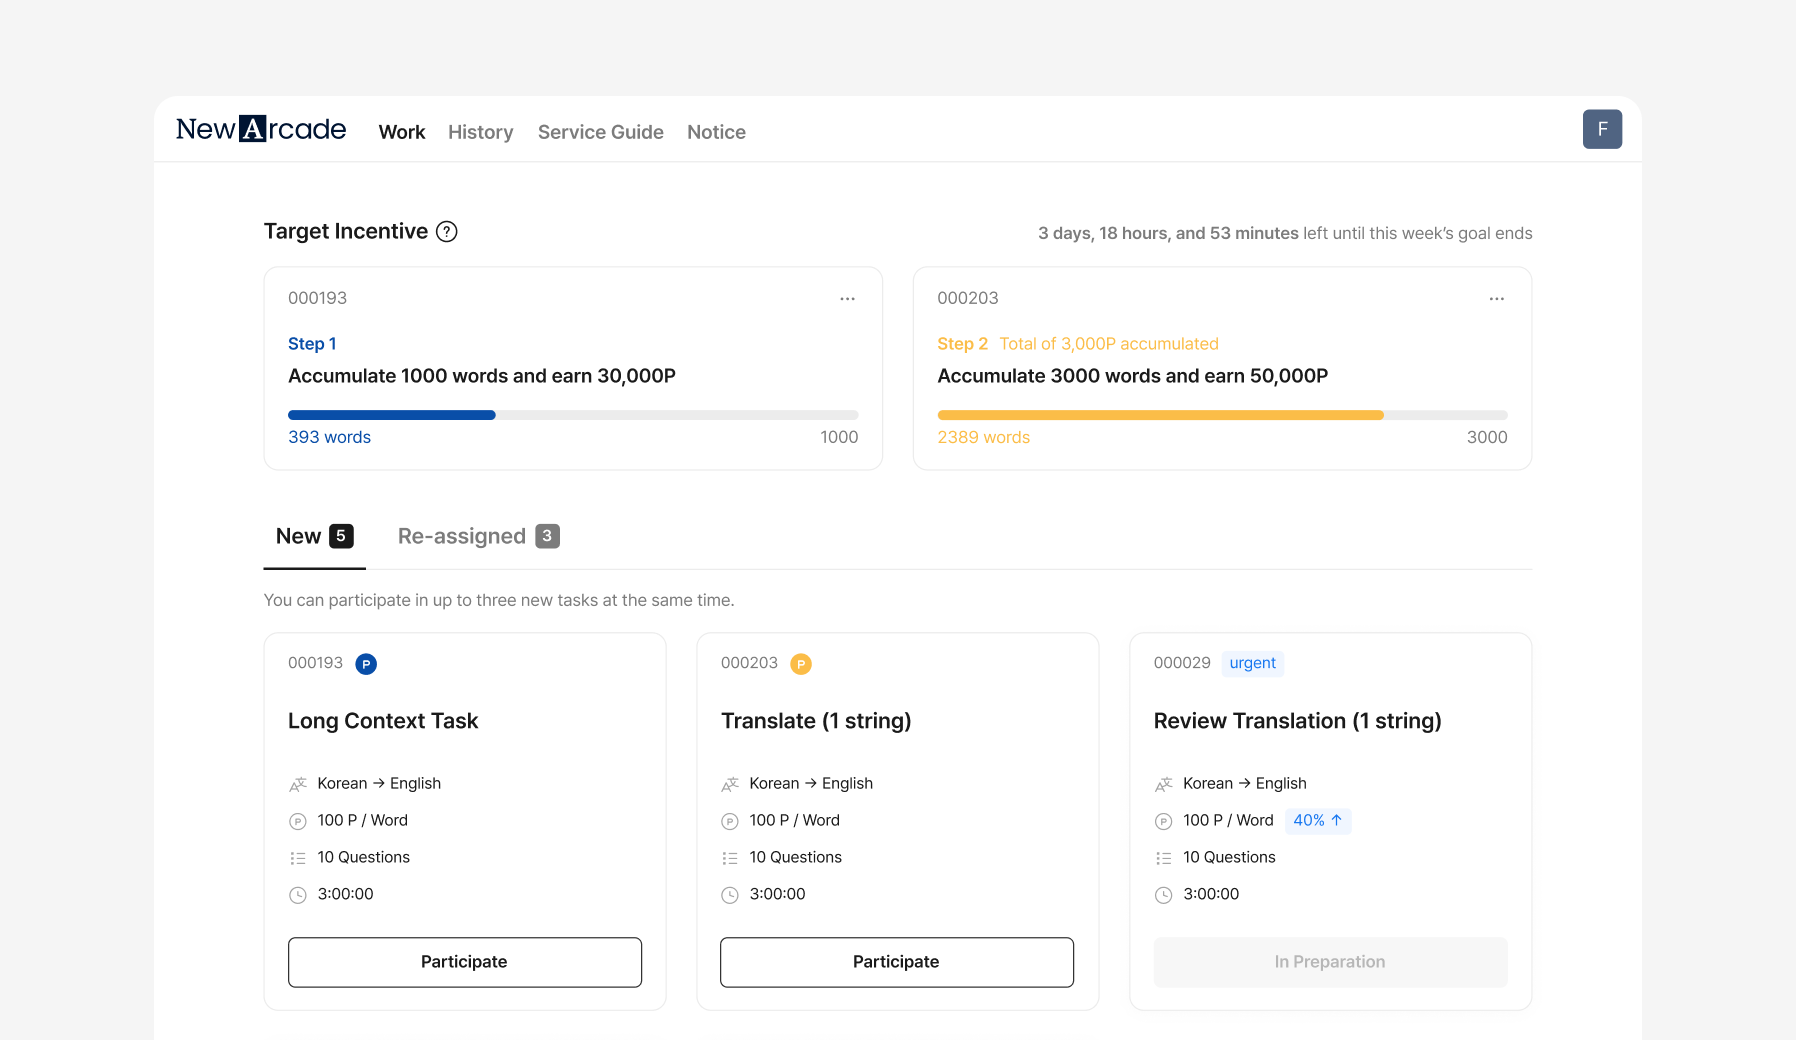Screen dimensions: 1796x1040
Task: Click the Target Incentive help question icon
Action: coord(447,232)
